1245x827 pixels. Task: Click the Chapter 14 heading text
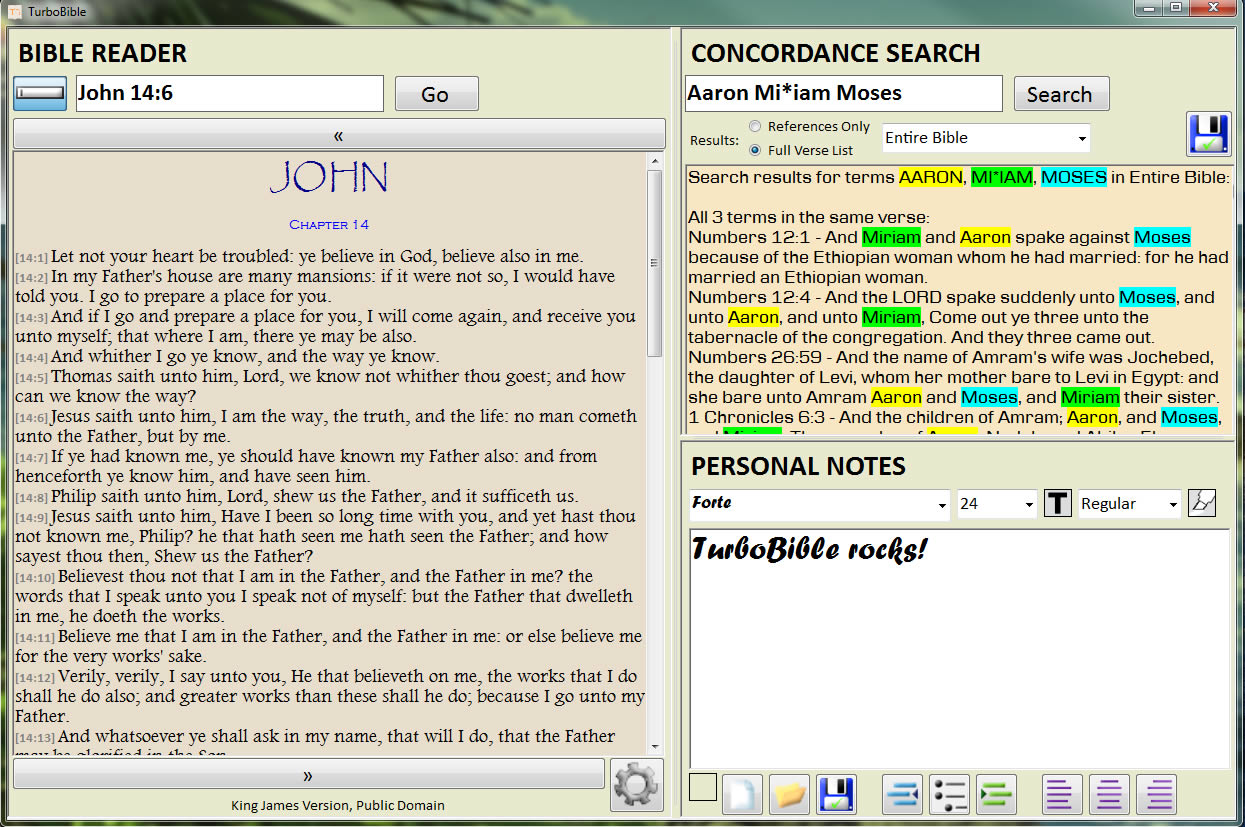329,224
